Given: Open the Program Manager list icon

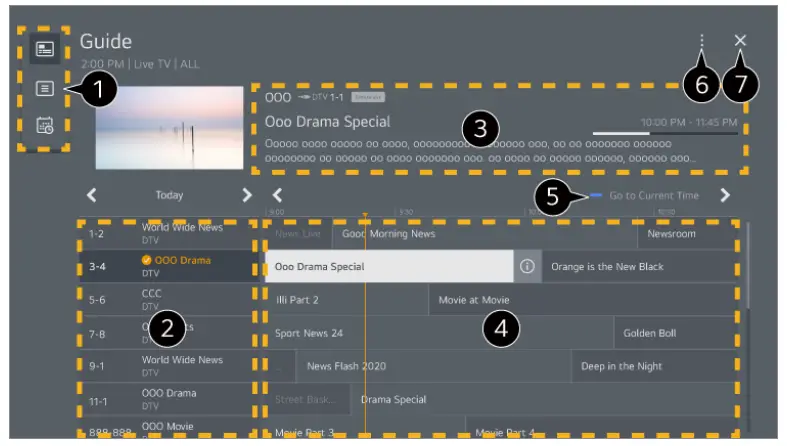Looking at the screenshot, I should coord(45,88).
